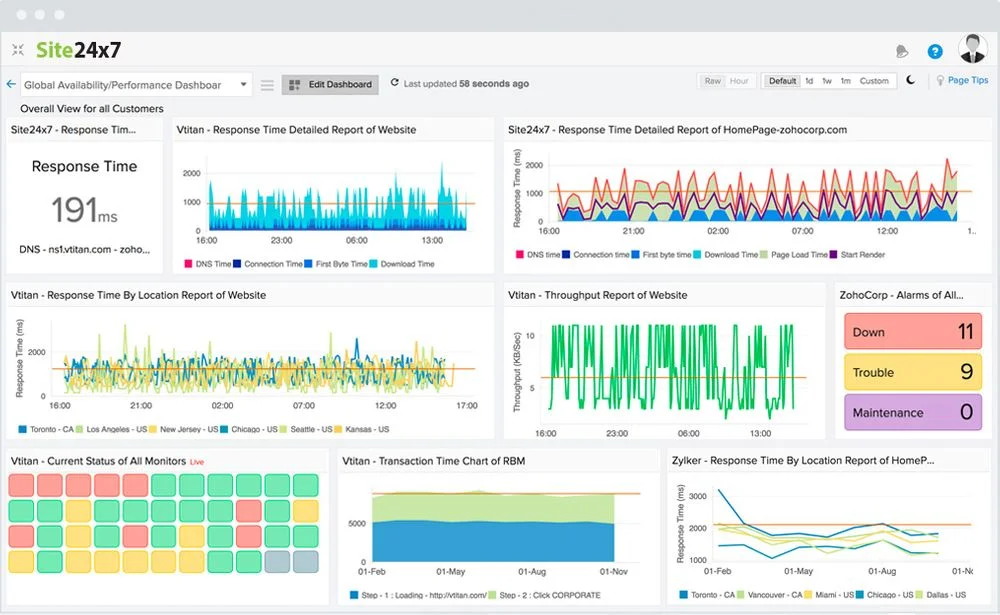Viewport: 1000px width, 615px height.
Task: Open the Page Tips link
Action: pos(967,80)
